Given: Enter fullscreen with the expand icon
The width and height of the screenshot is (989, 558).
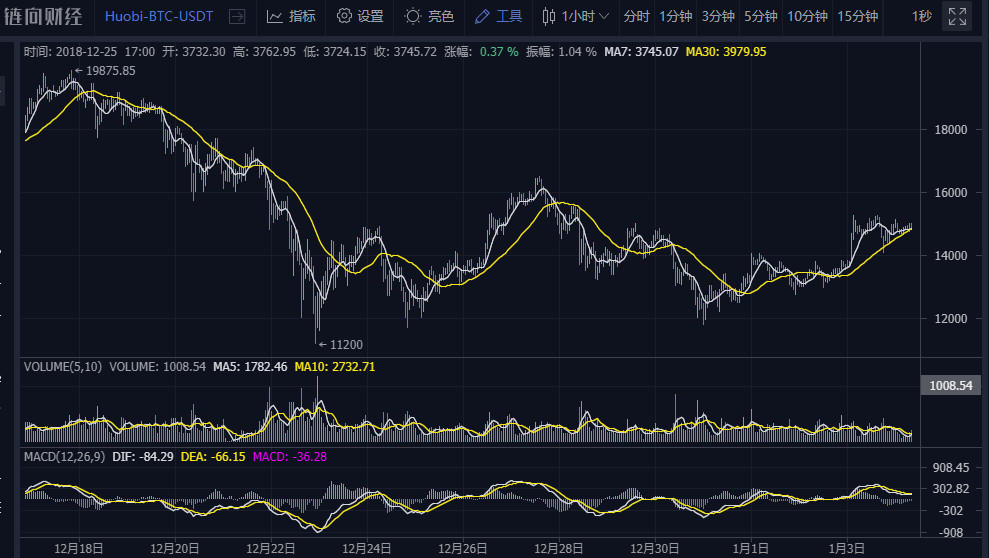Looking at the screenshot, I should tap(957, 16).
